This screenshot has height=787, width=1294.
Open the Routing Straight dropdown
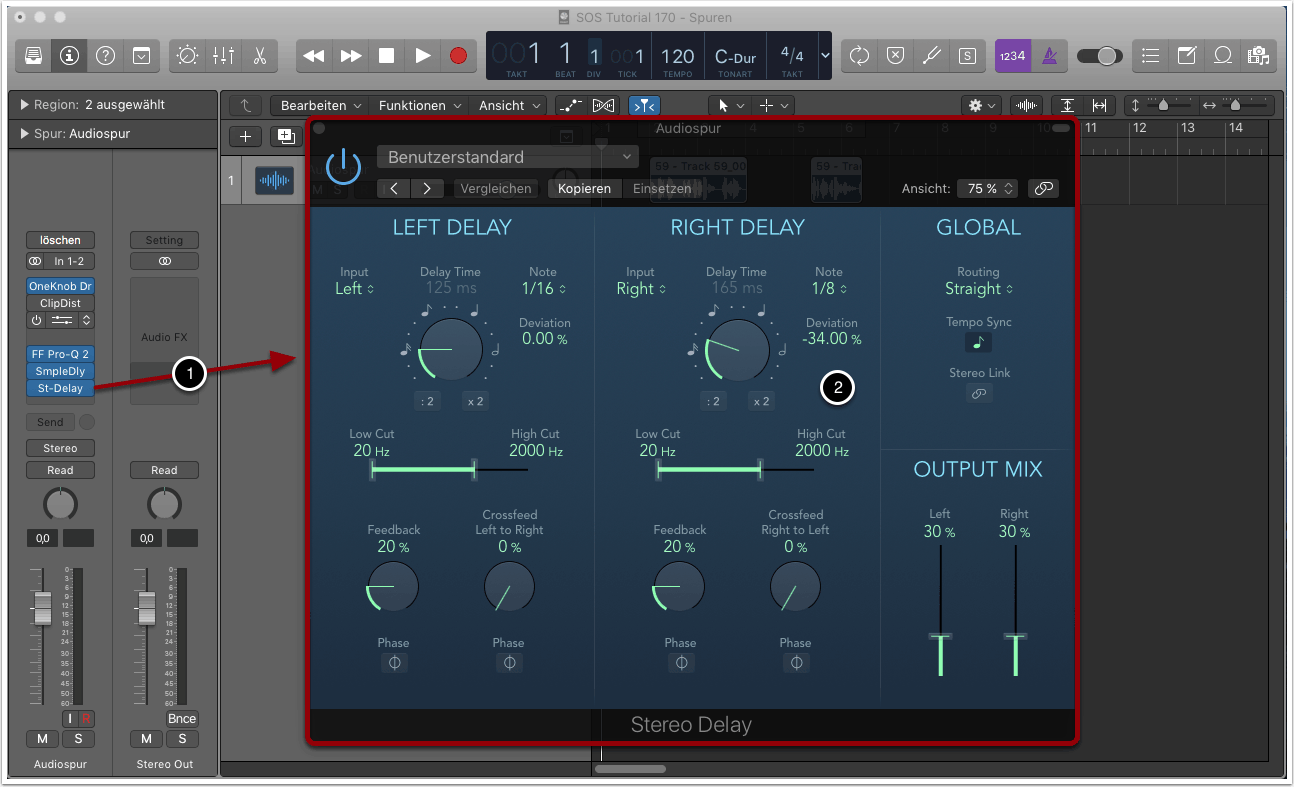tap(978, 289)
